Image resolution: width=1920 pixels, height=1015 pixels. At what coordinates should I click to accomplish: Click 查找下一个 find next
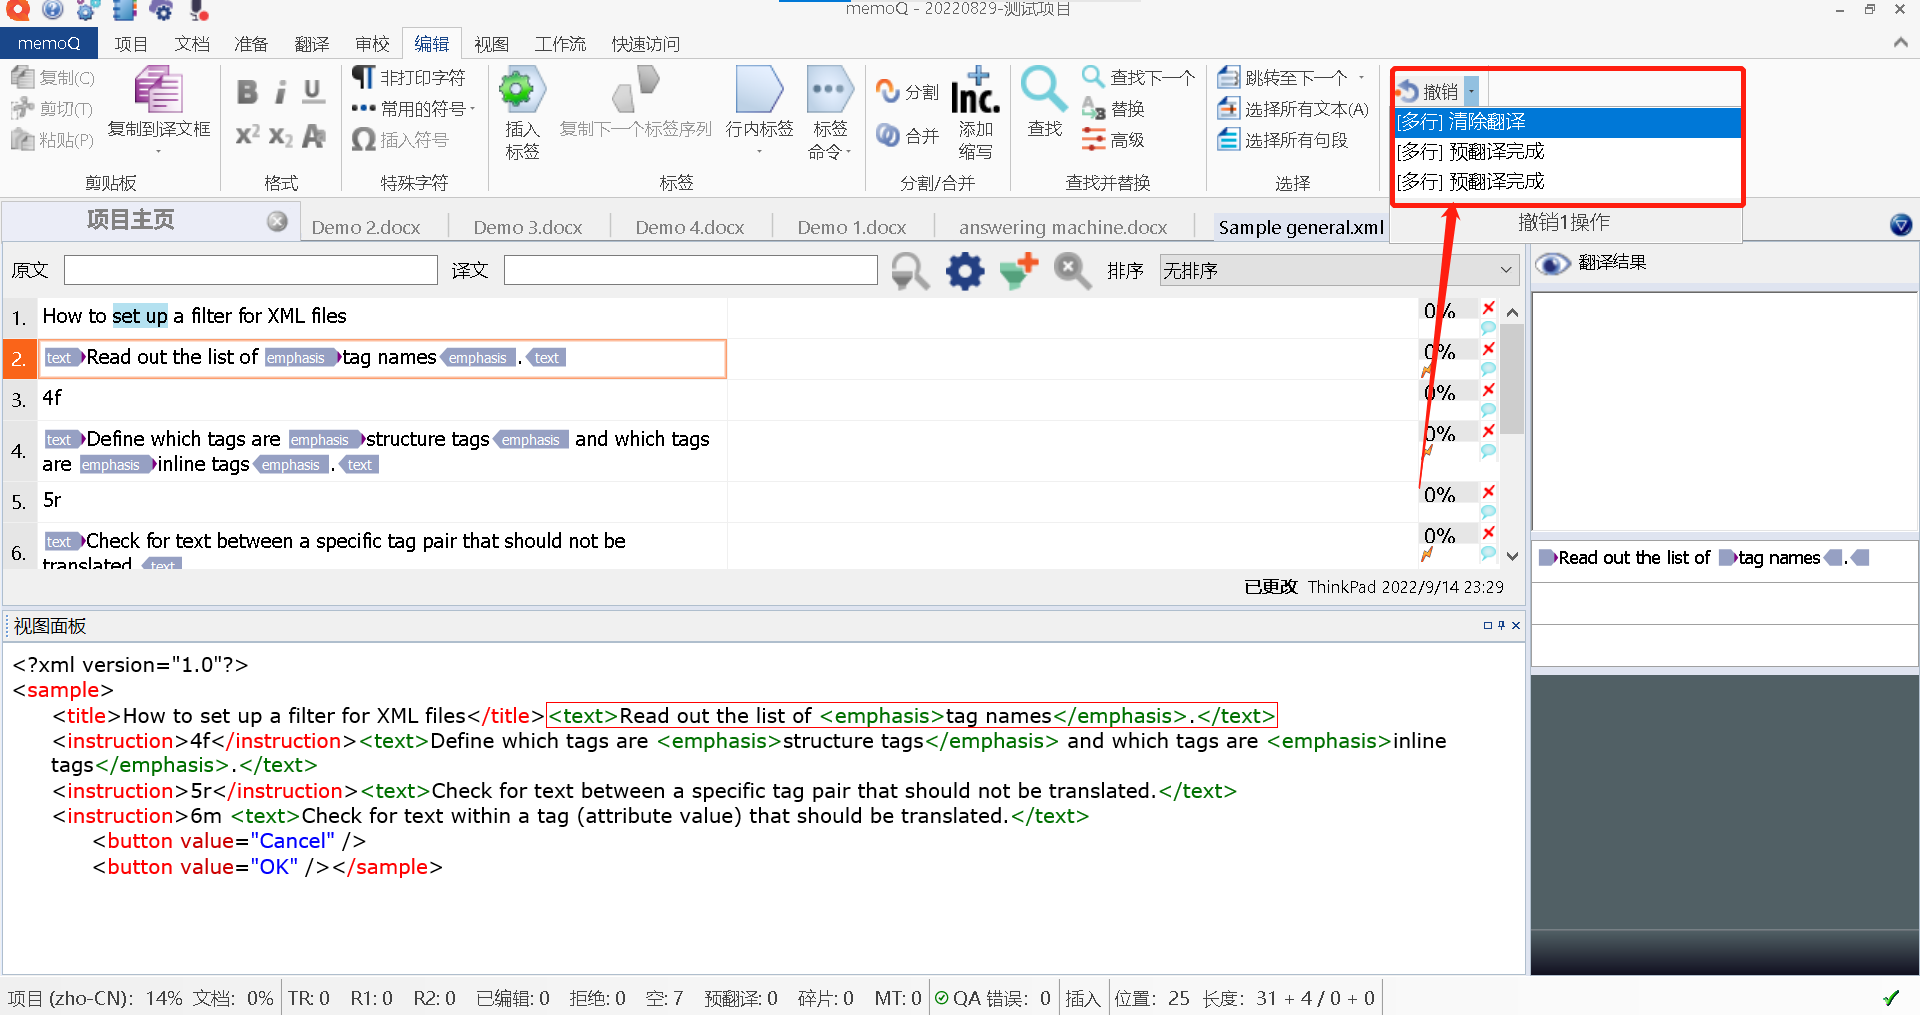pyautogui.click(x=1138, y=77)
